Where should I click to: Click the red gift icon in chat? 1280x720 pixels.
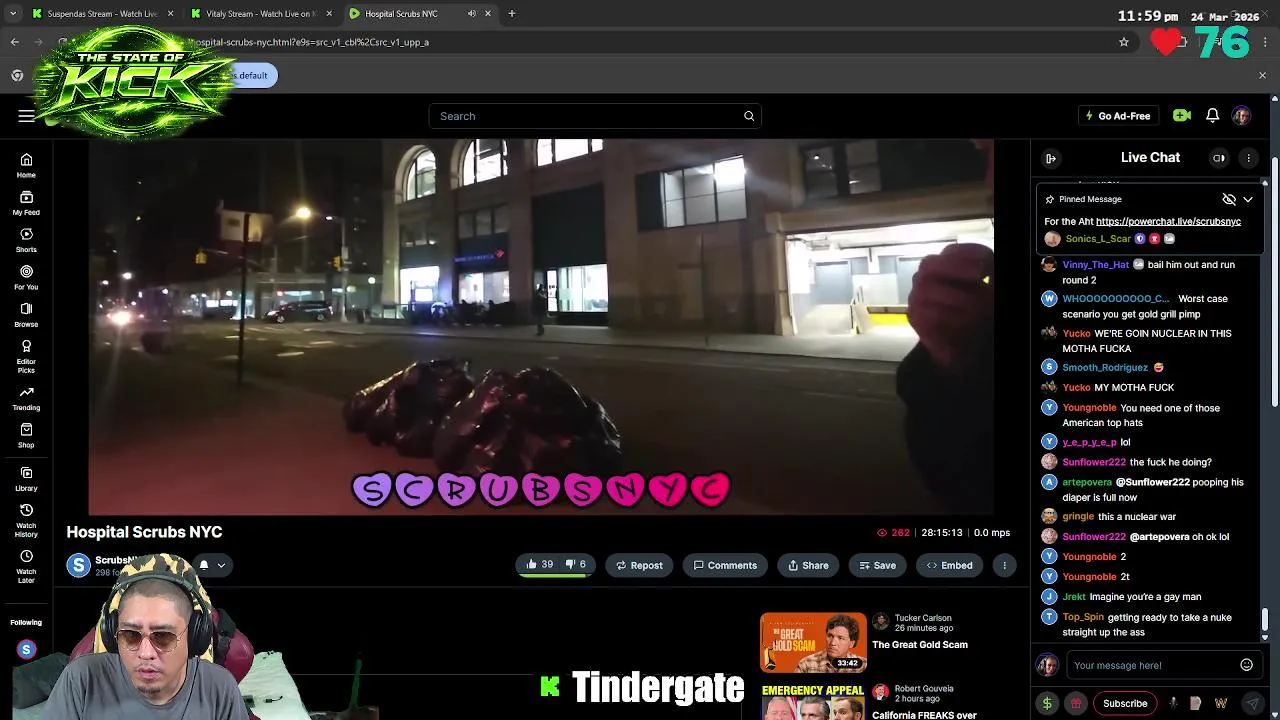pyautogui.click(x=1076, y=703)
